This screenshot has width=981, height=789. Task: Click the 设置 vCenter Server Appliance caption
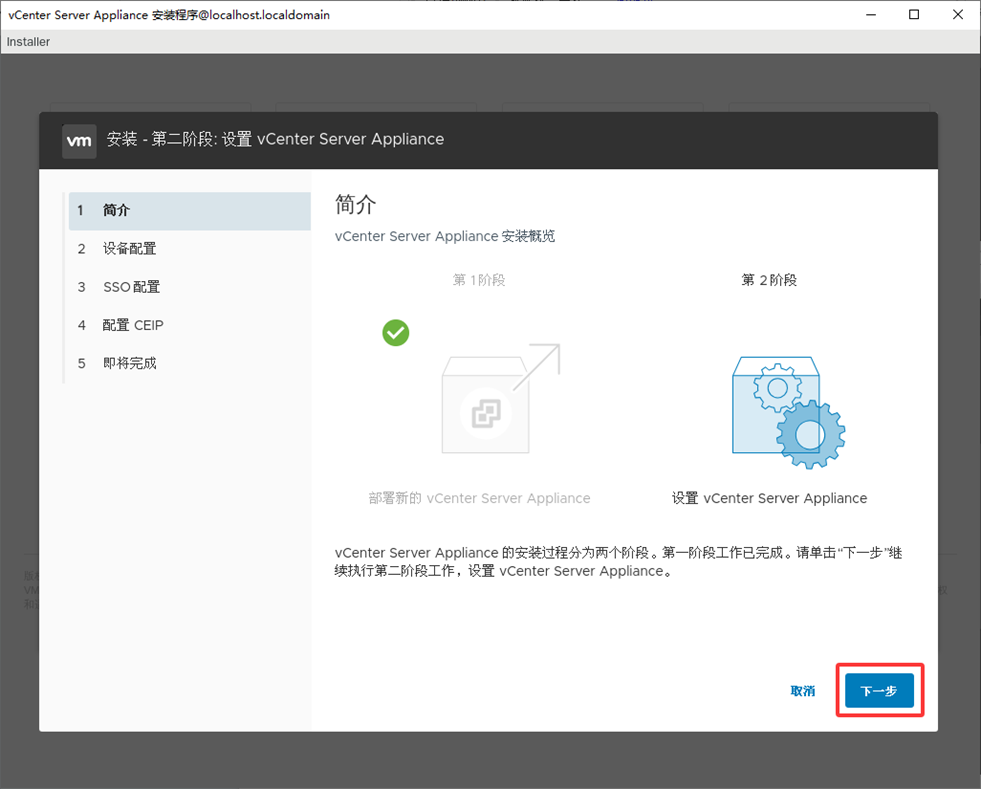(769, 498)
